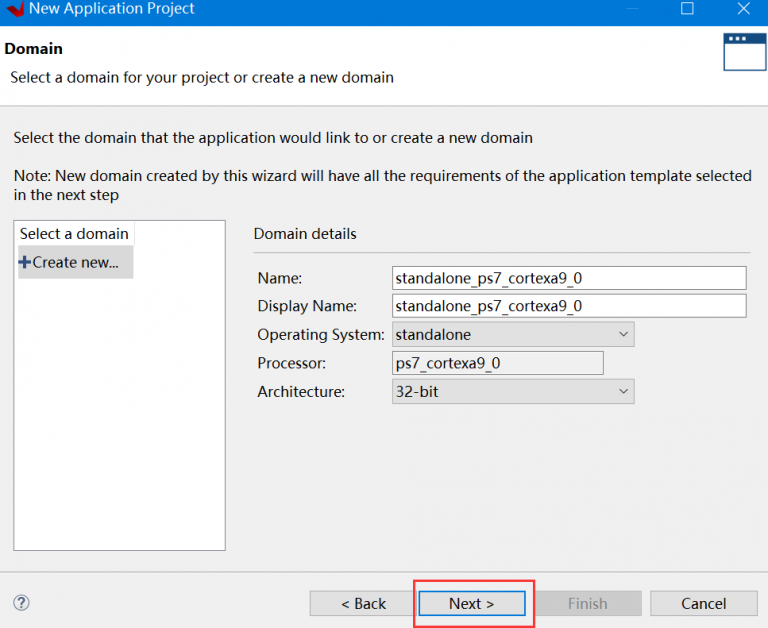
Task: Click into the Display Name field
Action: tap(570, 306)
